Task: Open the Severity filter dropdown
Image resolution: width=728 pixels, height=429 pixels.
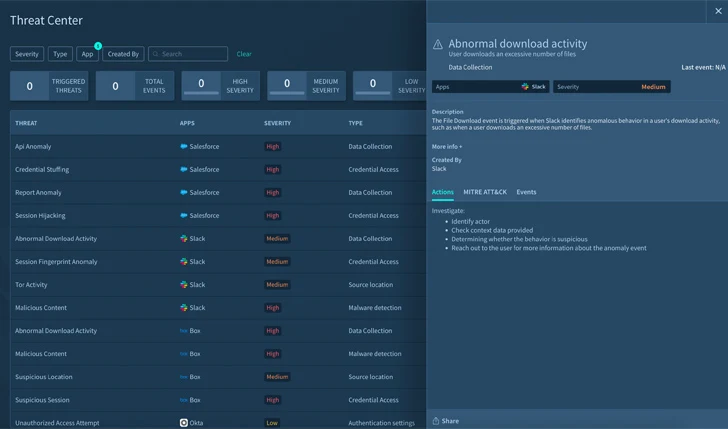Action: (x=27, y=54)
